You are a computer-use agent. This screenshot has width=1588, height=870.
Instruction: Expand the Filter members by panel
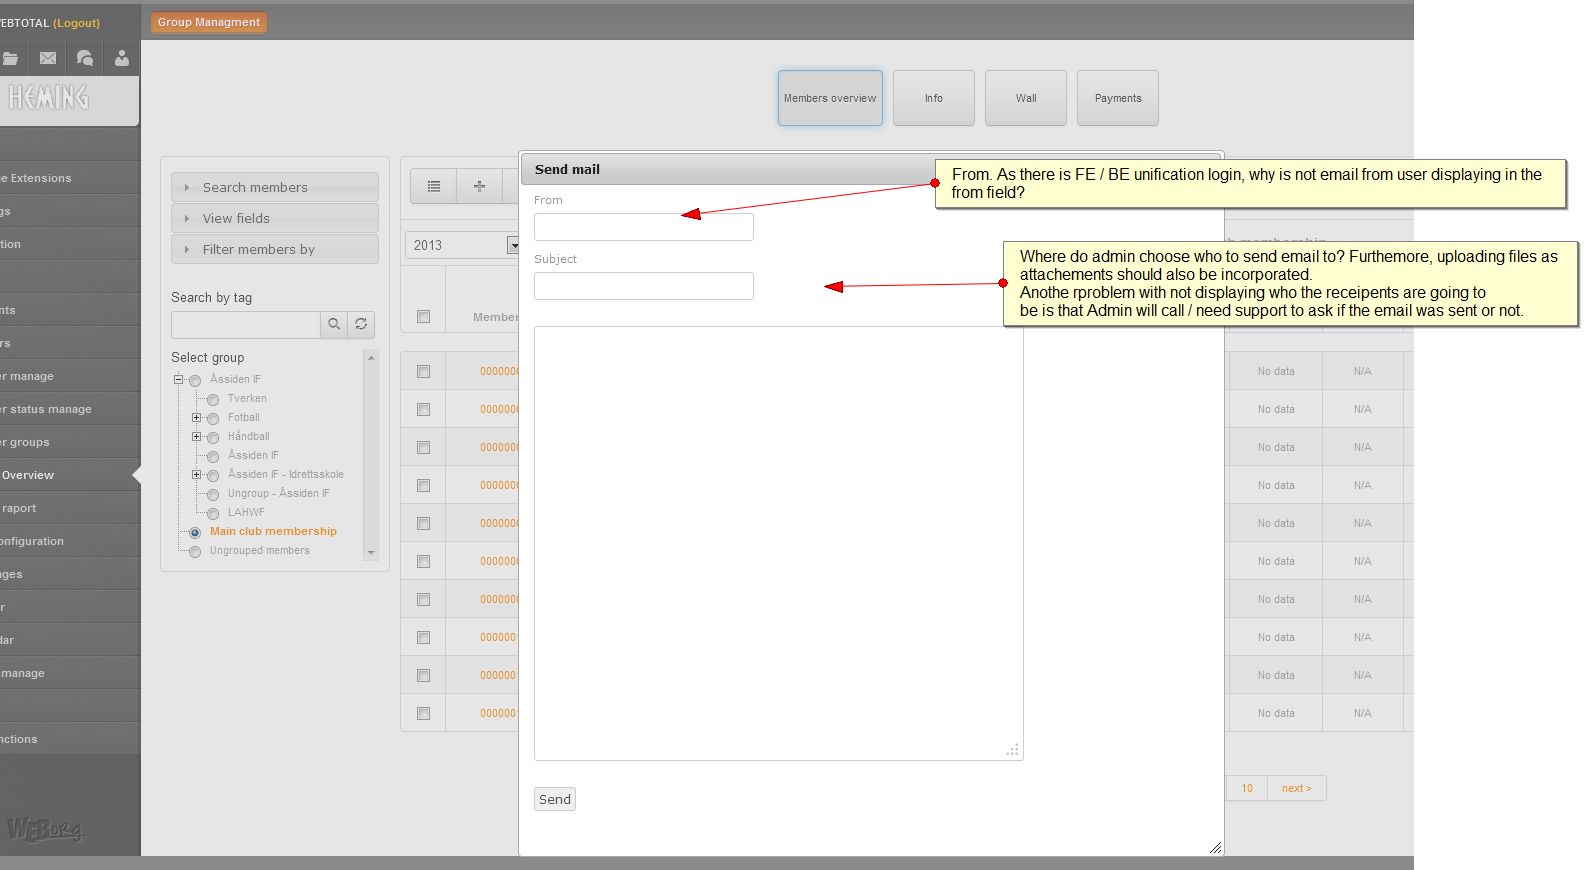point(275,249)
